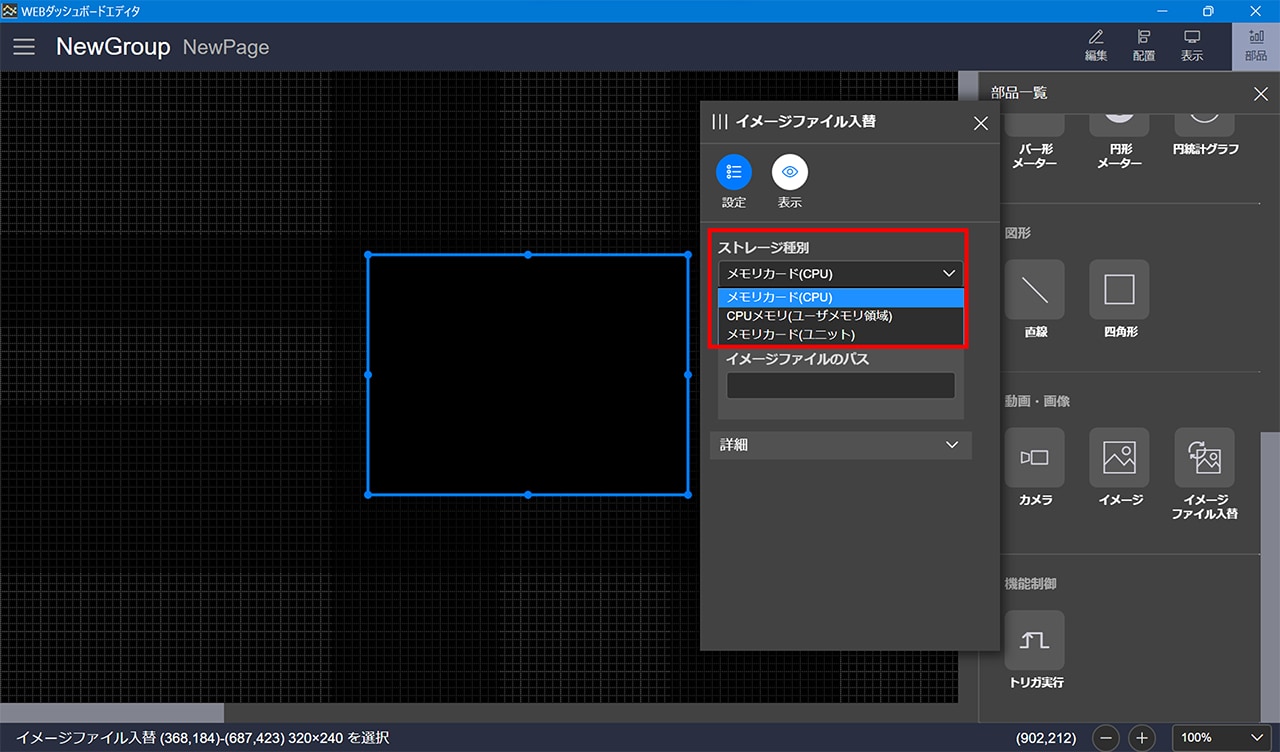Image resolution: width=1280 pixels, height=752 pixels.
Task: Click the イメージファイルのパス input field
Action: (x=840, y=386)
